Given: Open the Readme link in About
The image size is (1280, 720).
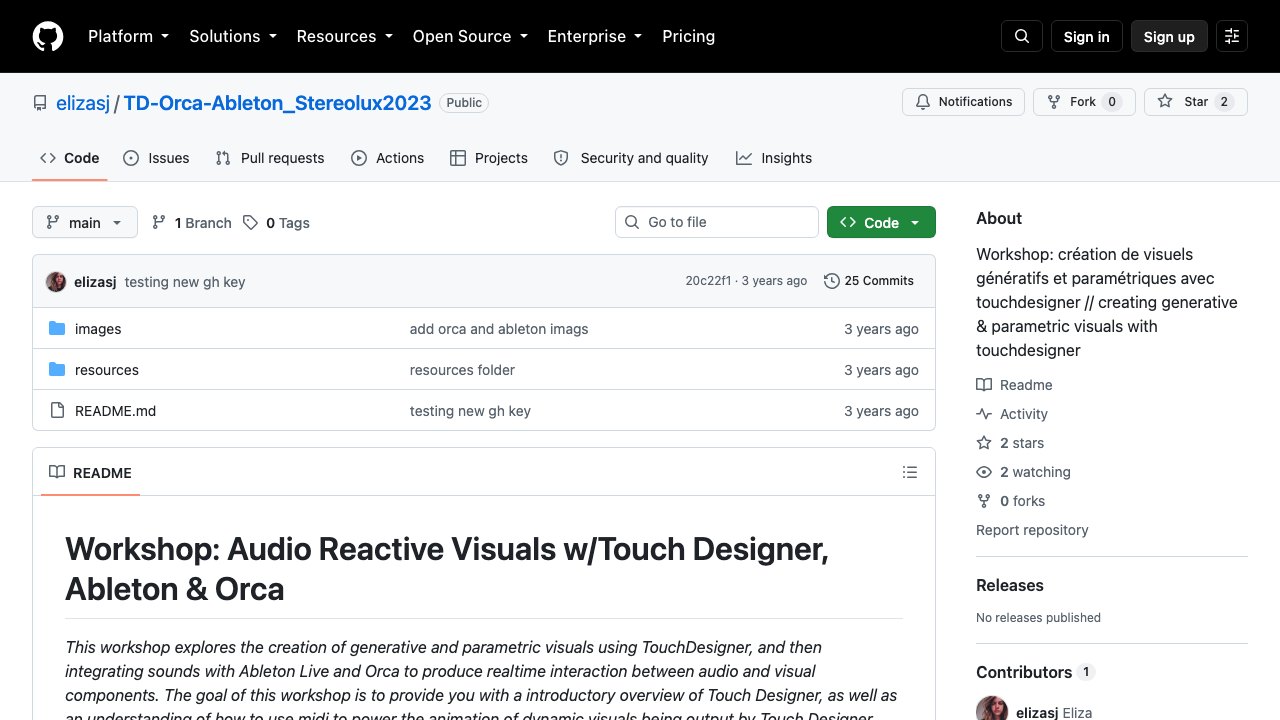Looking at the screenshot, I should [1014, 385].
